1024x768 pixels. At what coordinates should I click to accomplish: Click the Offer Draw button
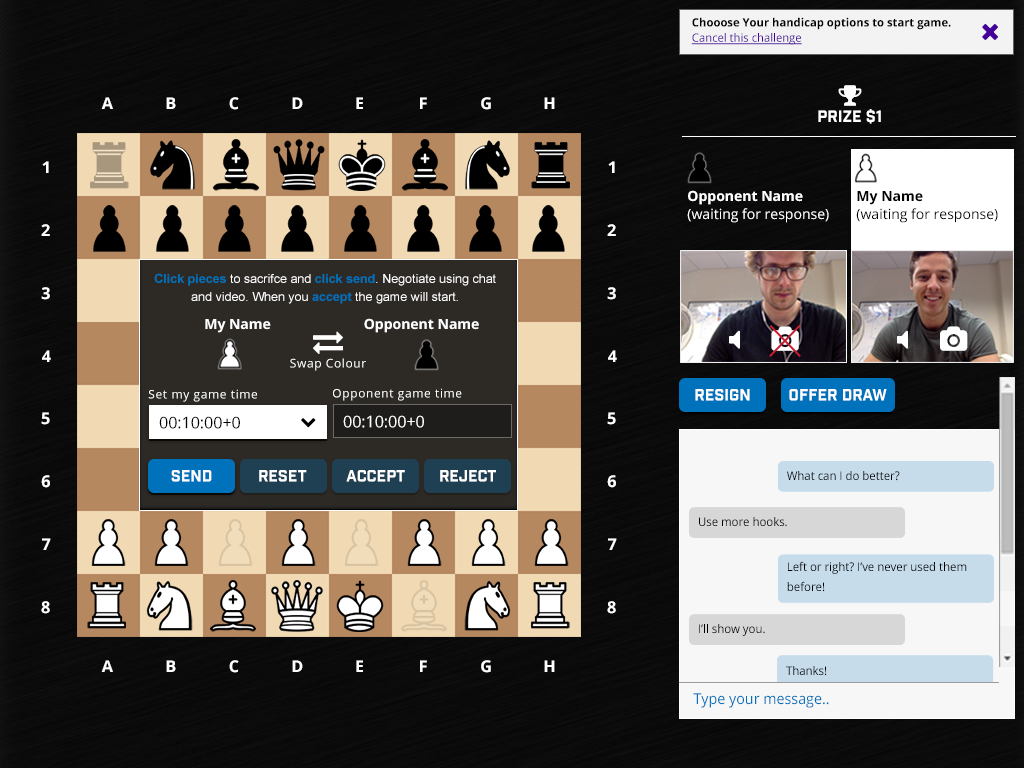[837, 395]
